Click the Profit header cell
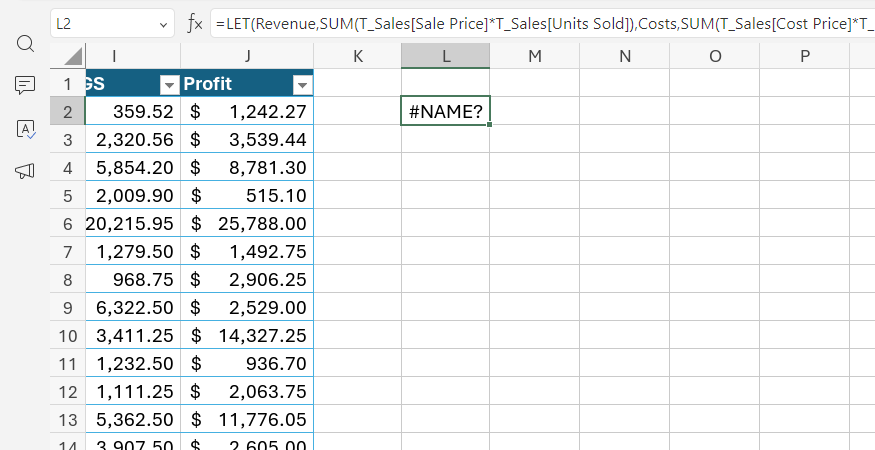Screen dimensions: 875x450 [247, 84]
